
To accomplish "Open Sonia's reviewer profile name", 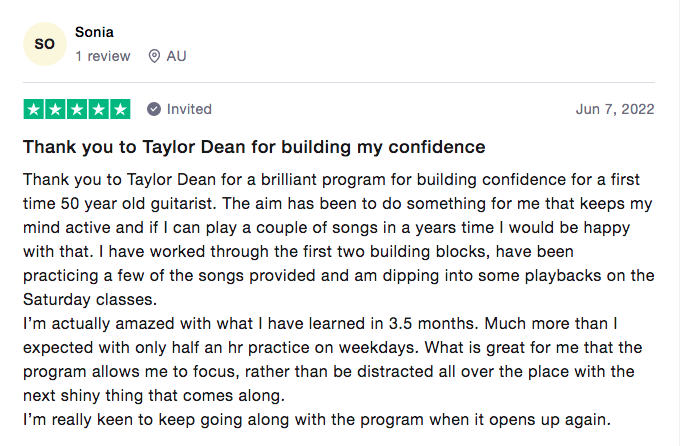I will [x=94, y=32].
